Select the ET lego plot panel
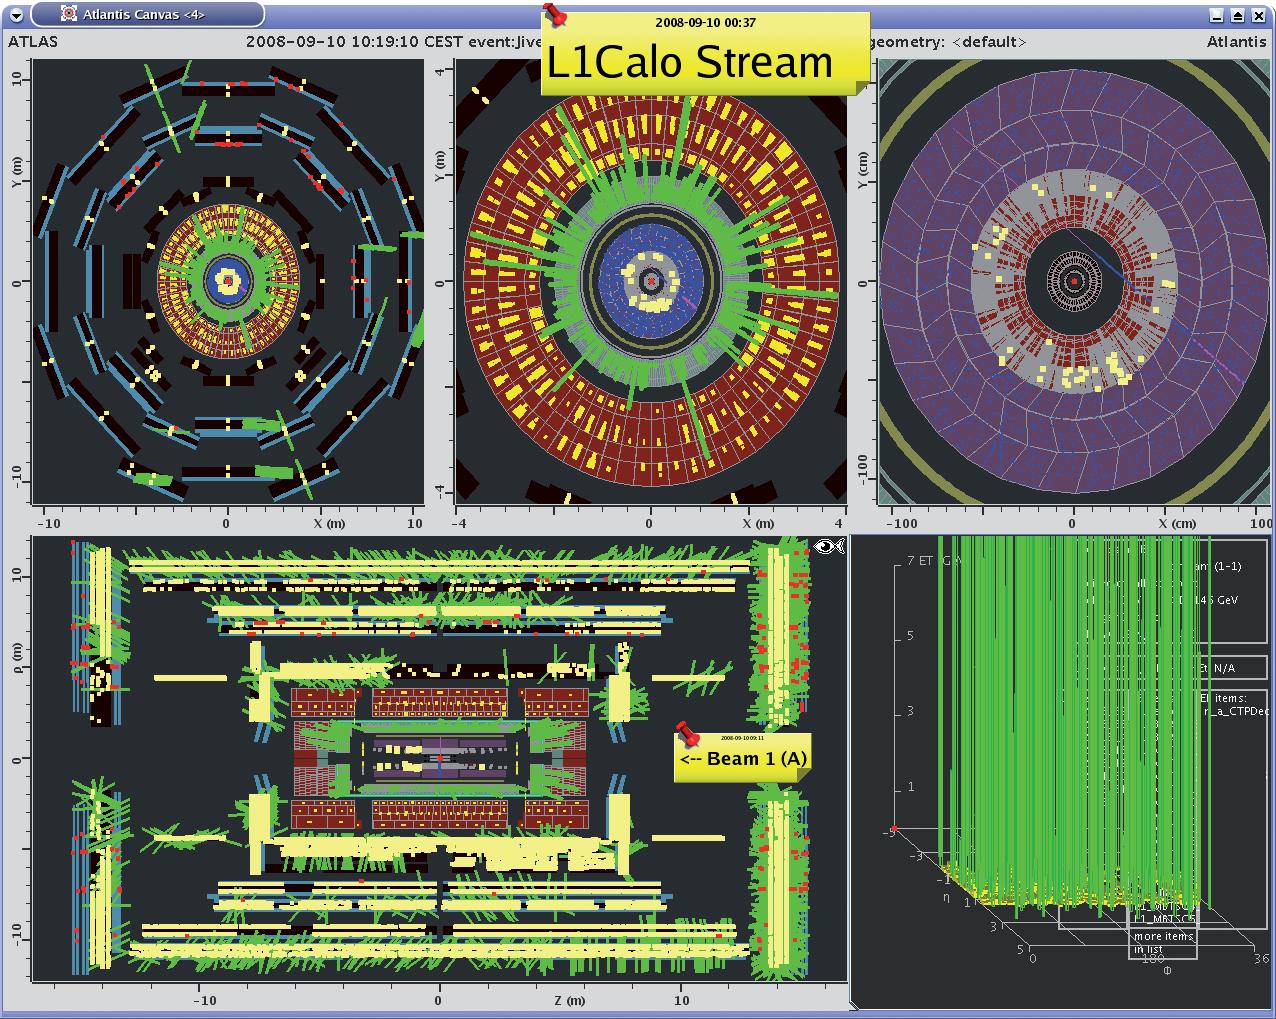The height and width of the screenshot is (1019, 1276). (1062, 772)
